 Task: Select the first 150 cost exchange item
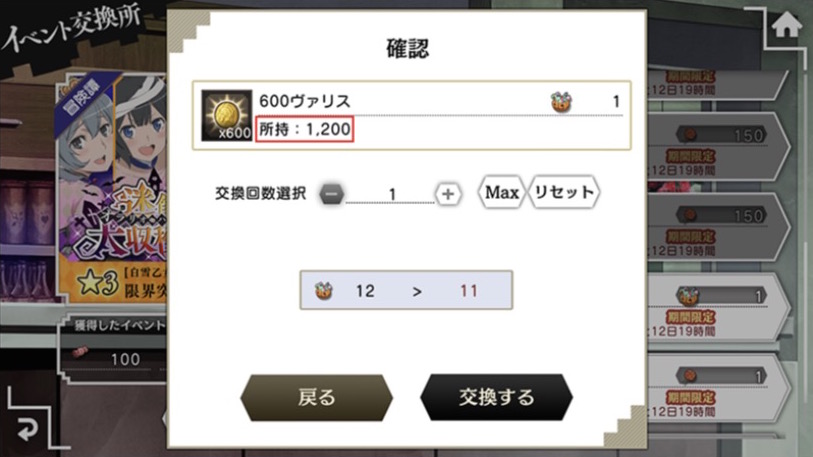[x=718, y=146]
